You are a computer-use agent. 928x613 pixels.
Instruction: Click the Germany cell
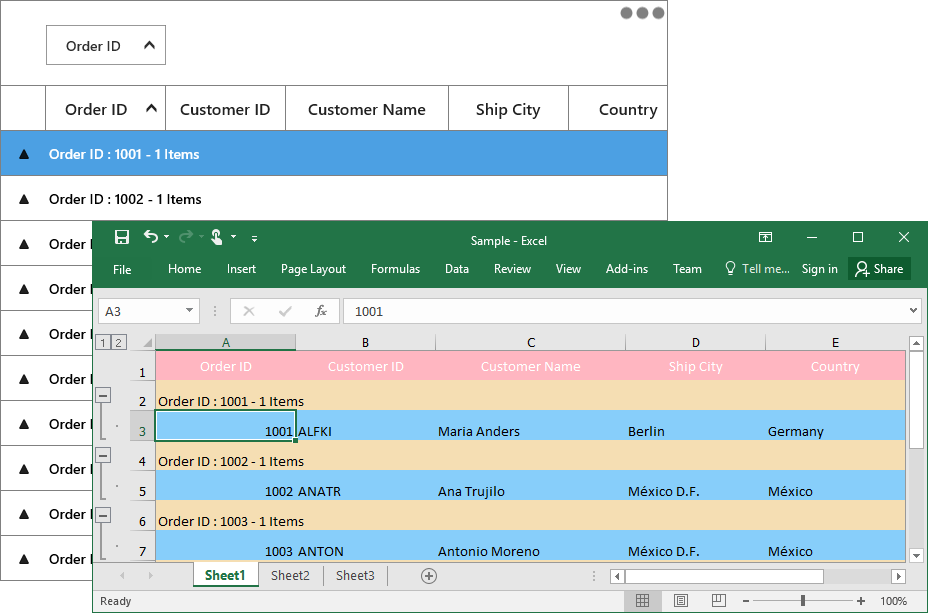(835, 425)
